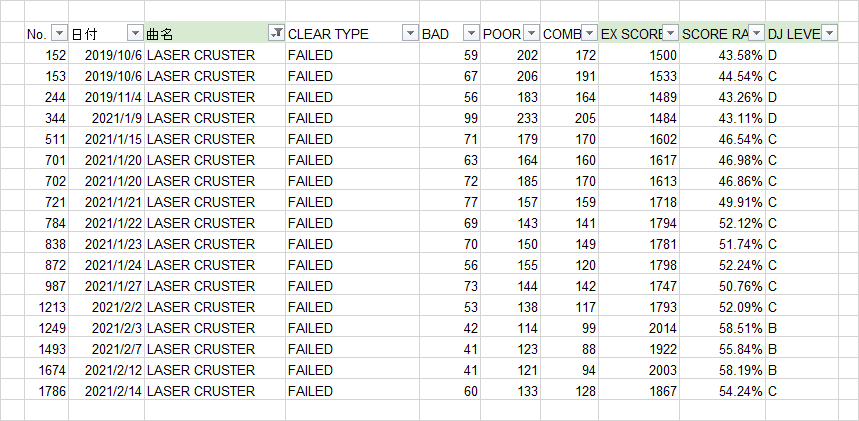The image size is (859, 421).
Task: Open the BAD column filter arrow
Action: (x=471, y=33)
